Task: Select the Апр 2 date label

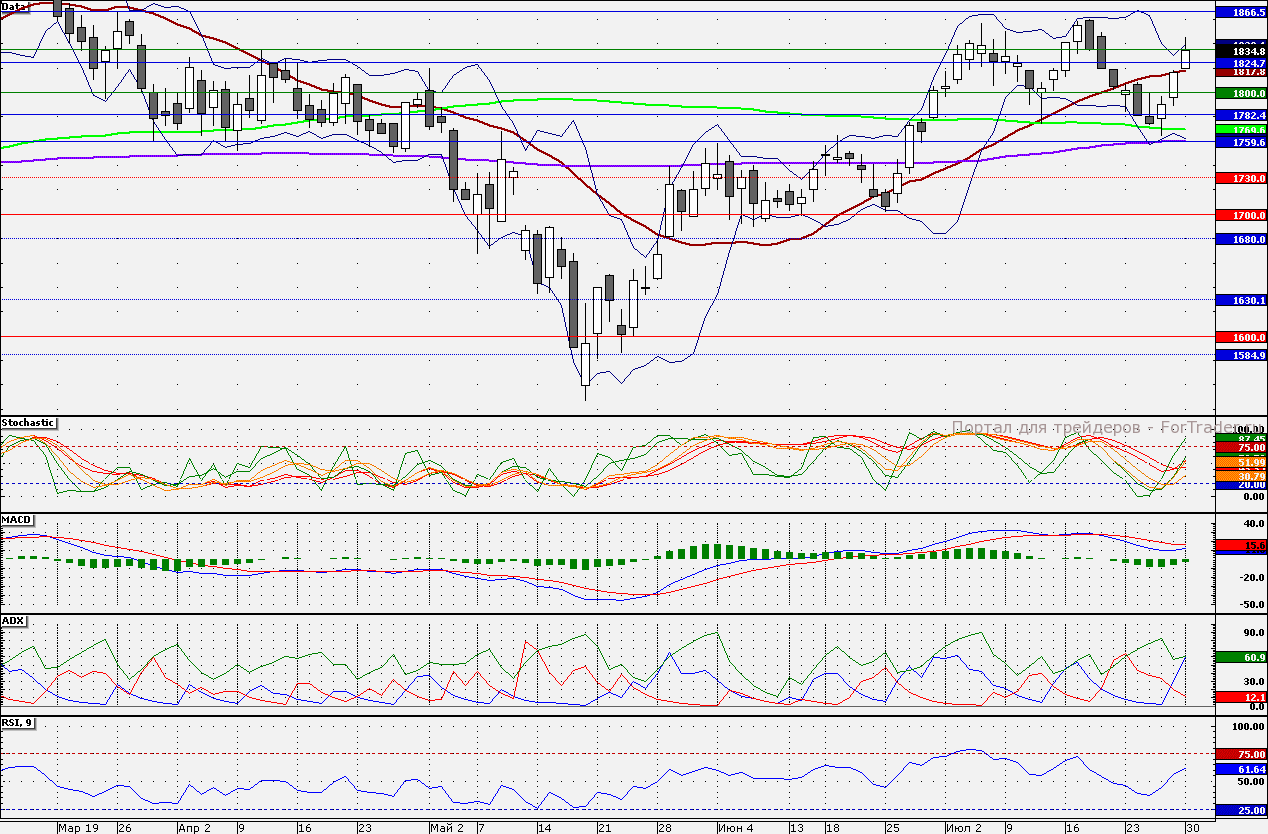Action: pos(194,828)
